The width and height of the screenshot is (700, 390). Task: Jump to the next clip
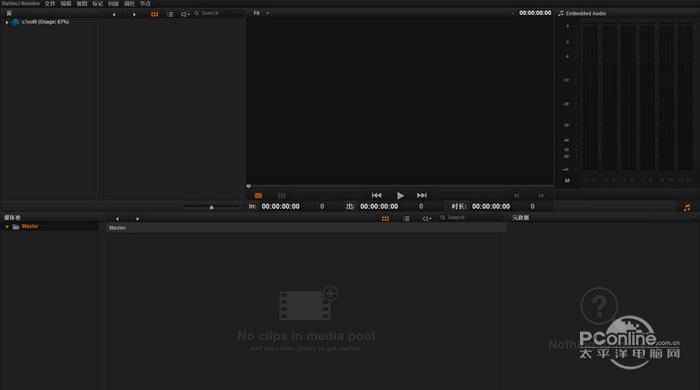click(421, 195)
